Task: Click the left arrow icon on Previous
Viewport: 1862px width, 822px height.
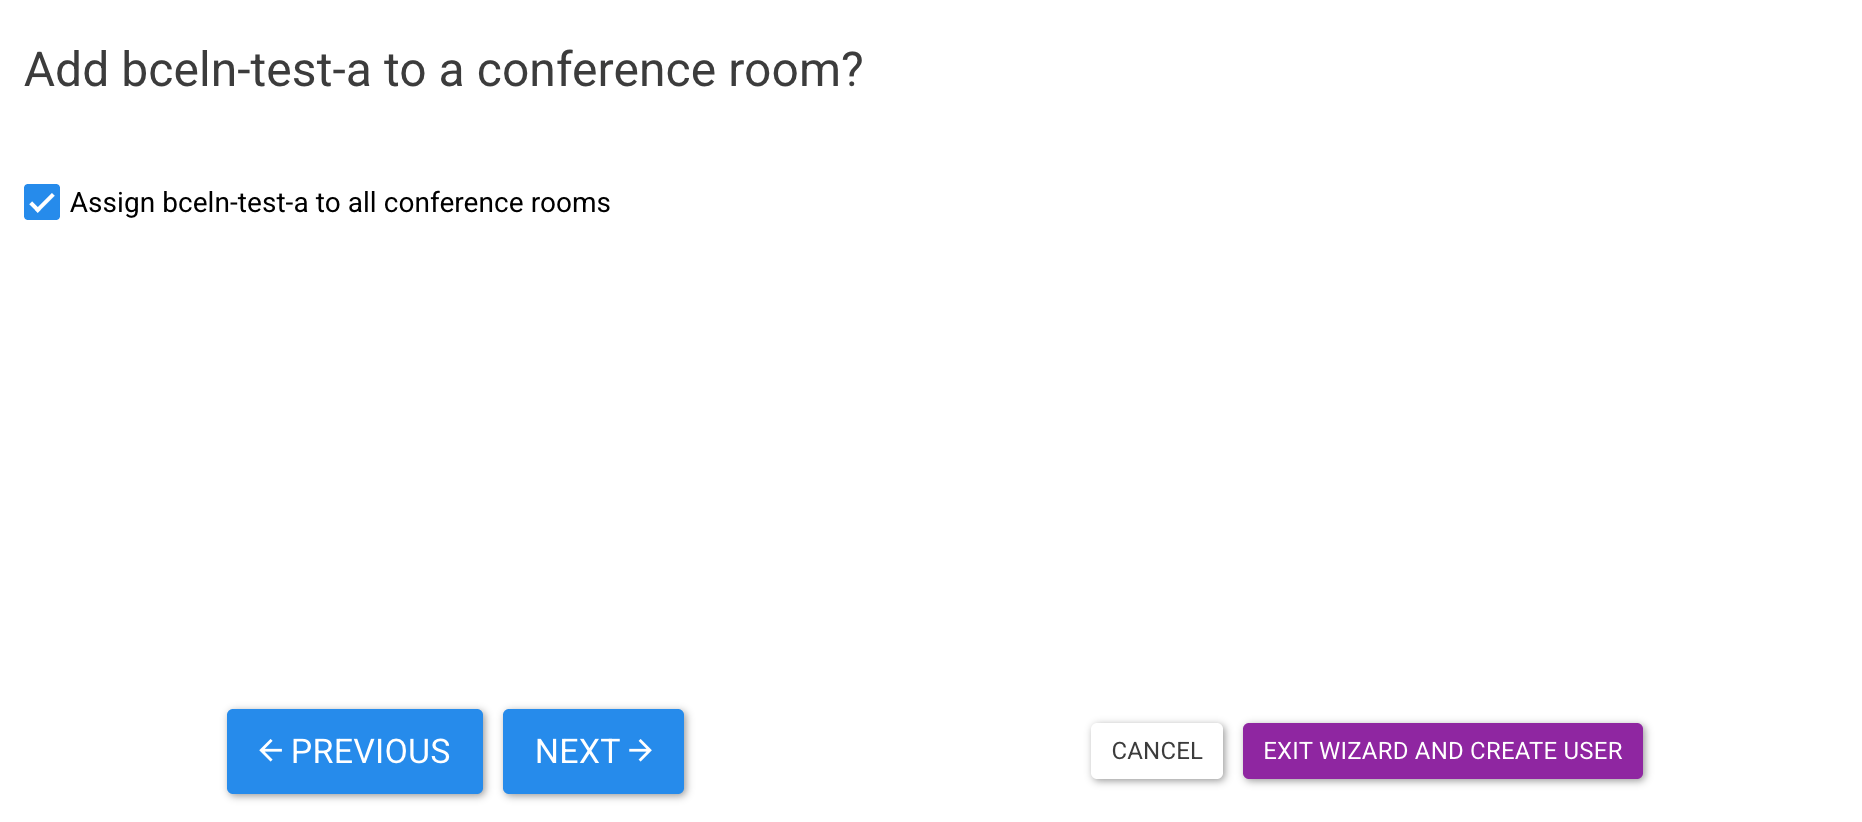Action: [x=270, y=751]
